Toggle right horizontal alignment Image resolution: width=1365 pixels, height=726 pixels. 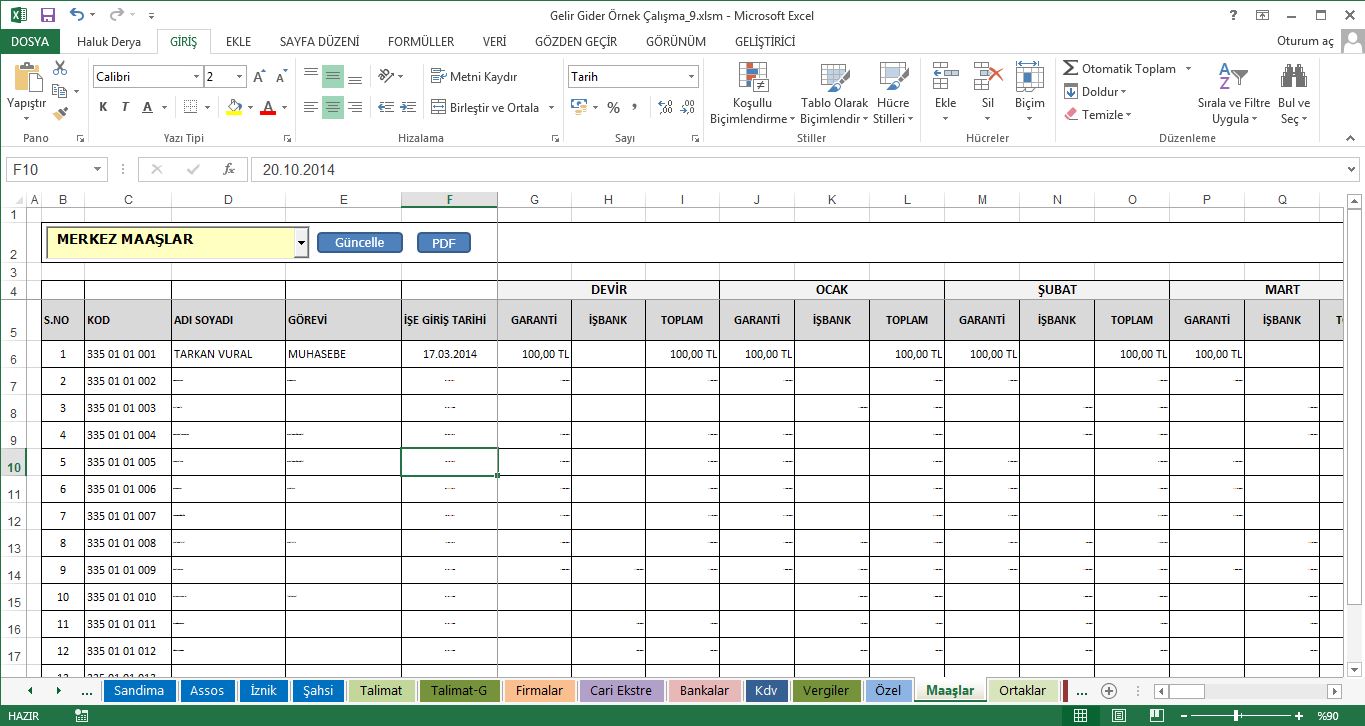pos(355,107)
